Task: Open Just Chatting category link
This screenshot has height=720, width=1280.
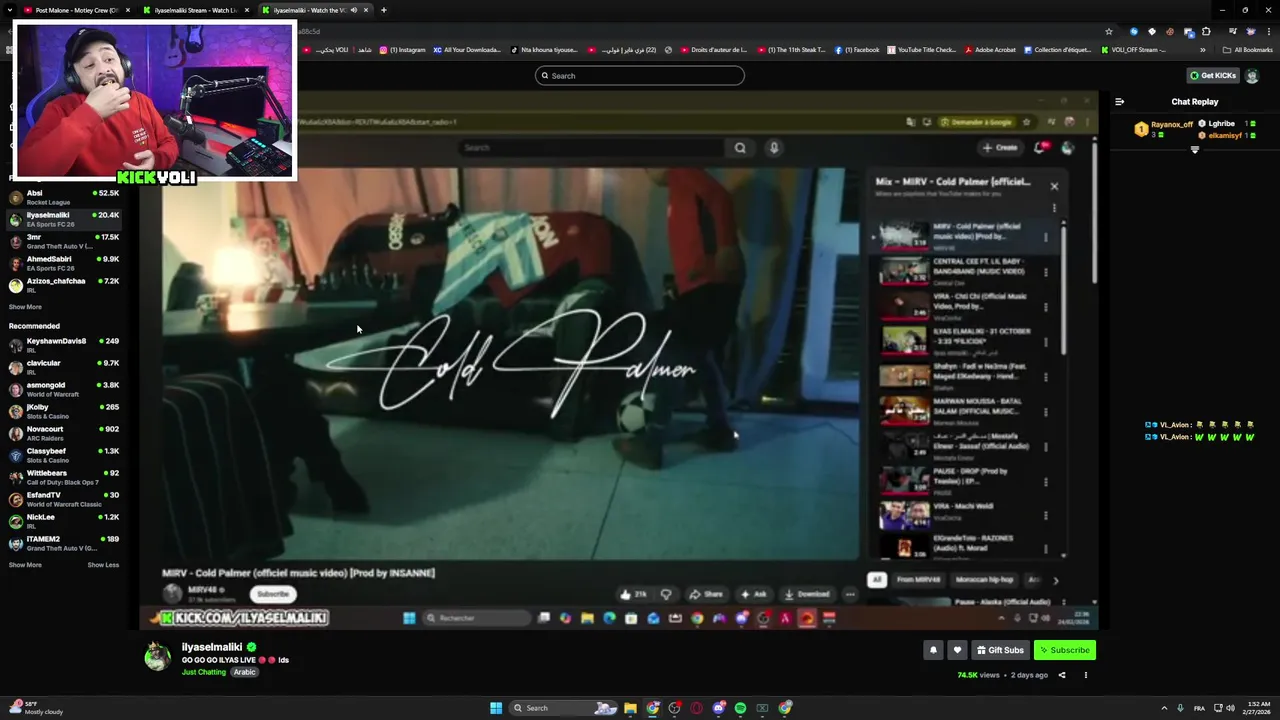Action: click(204, 672)
